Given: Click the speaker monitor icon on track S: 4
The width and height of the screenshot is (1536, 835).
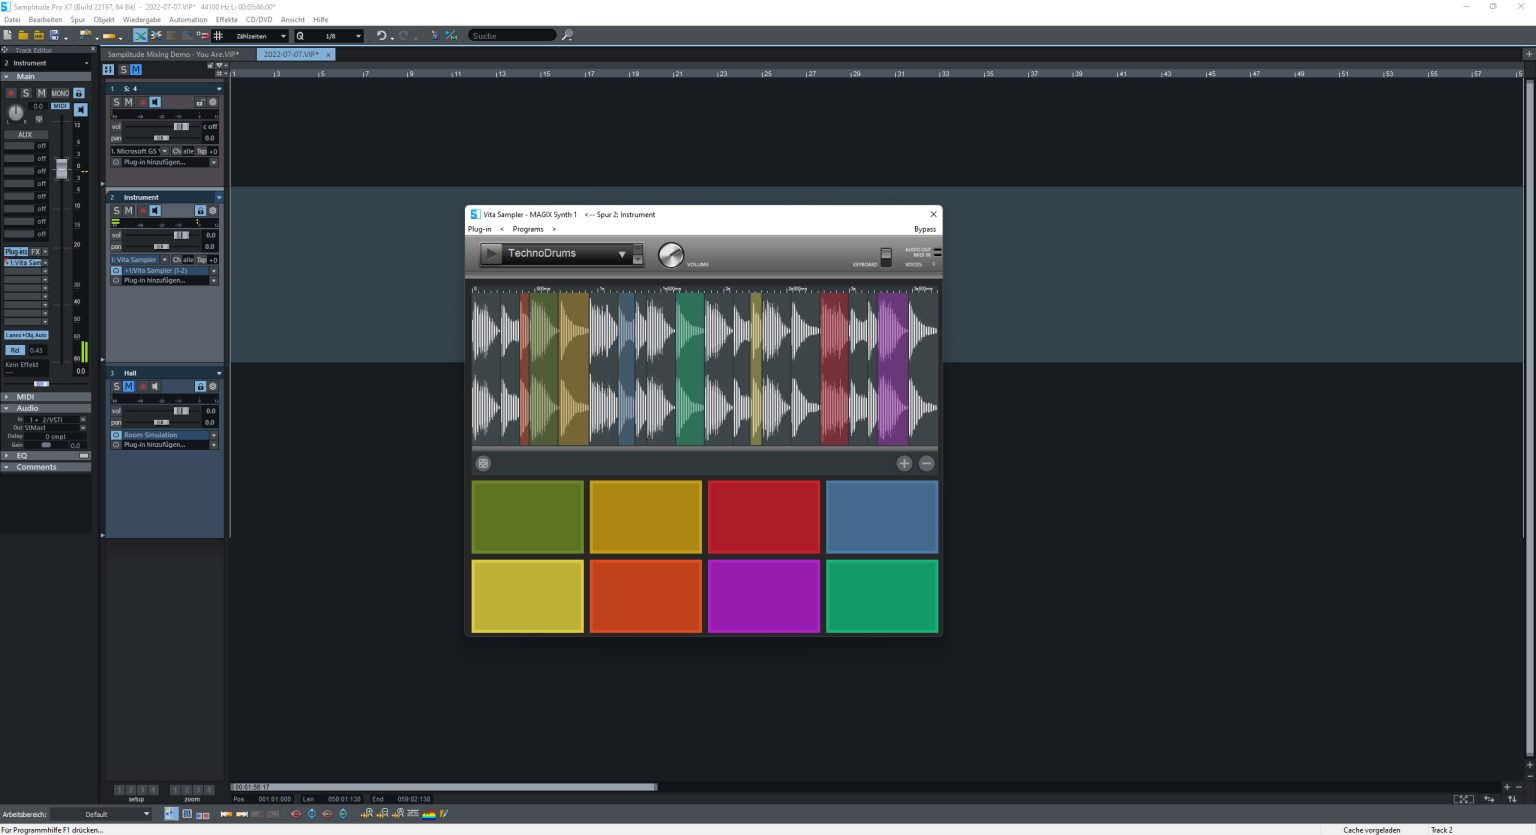Looking at the screenshot, I should pos(155,102).
